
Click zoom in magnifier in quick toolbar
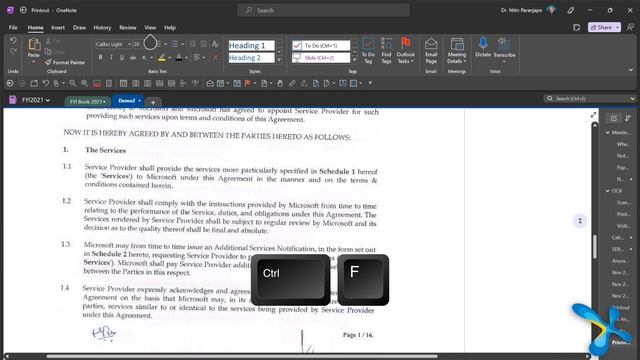point(84,83)
